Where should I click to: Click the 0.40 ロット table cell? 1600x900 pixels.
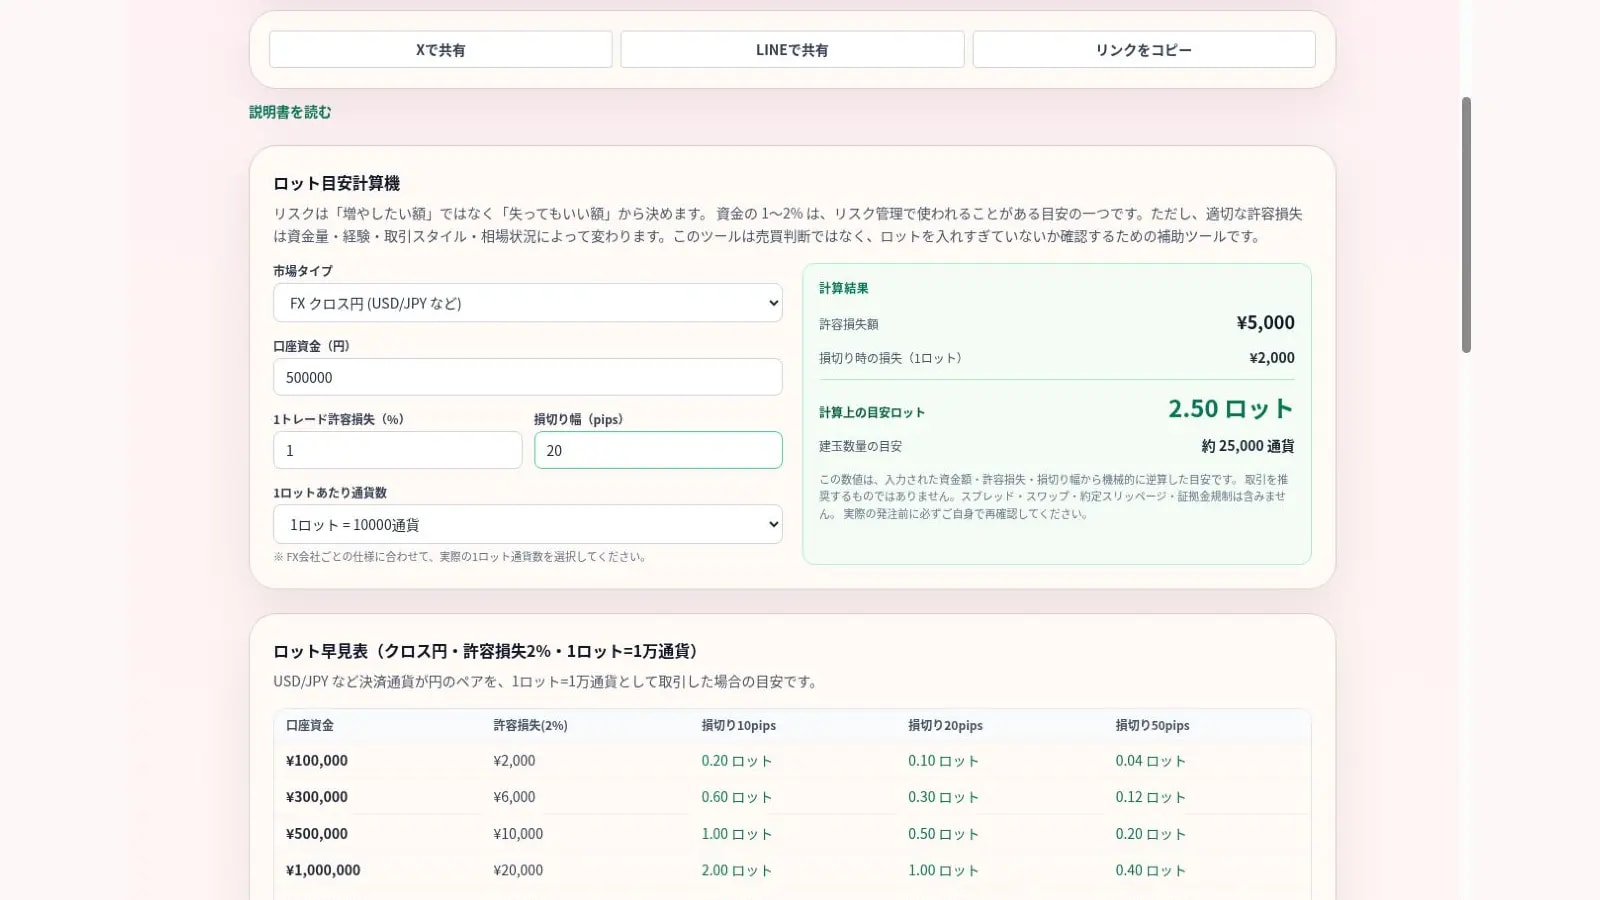click(x=1151, y=870)
